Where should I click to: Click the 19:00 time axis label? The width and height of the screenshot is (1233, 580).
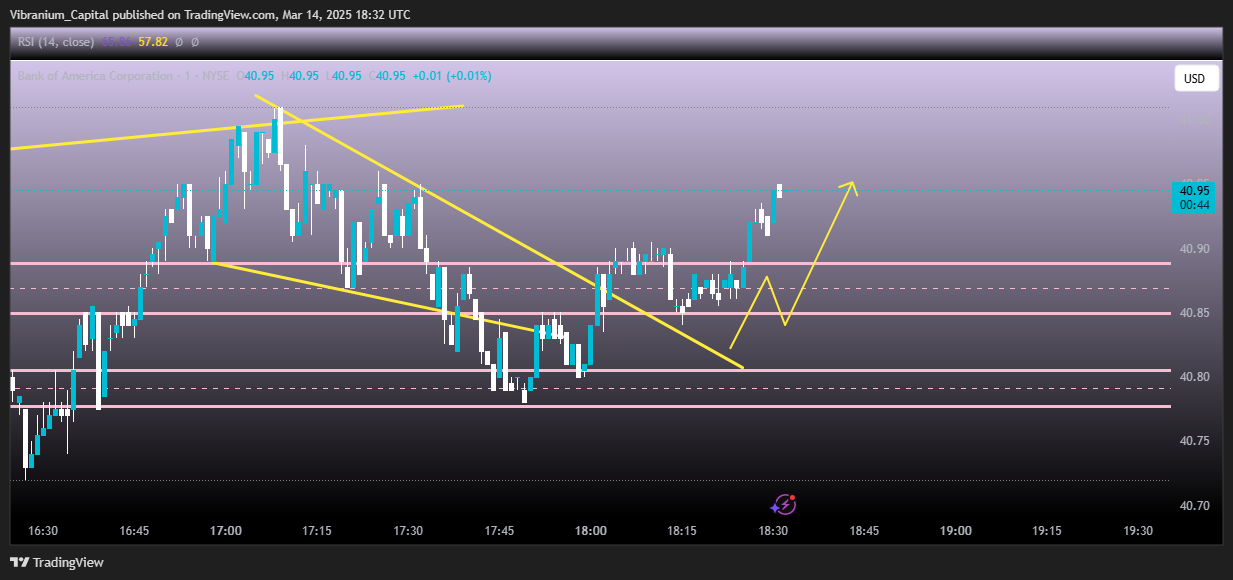point(956,531)
